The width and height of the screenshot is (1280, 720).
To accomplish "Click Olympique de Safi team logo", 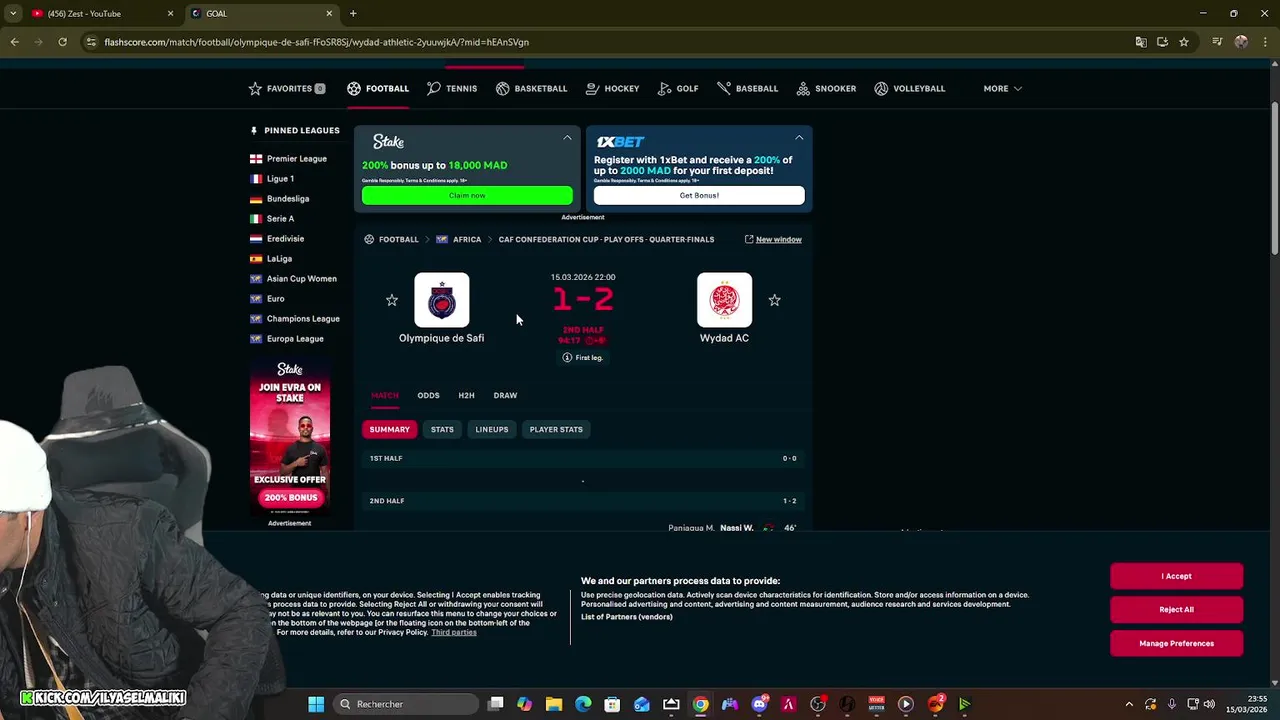I will pyautogui.click(x=442, y=300).
